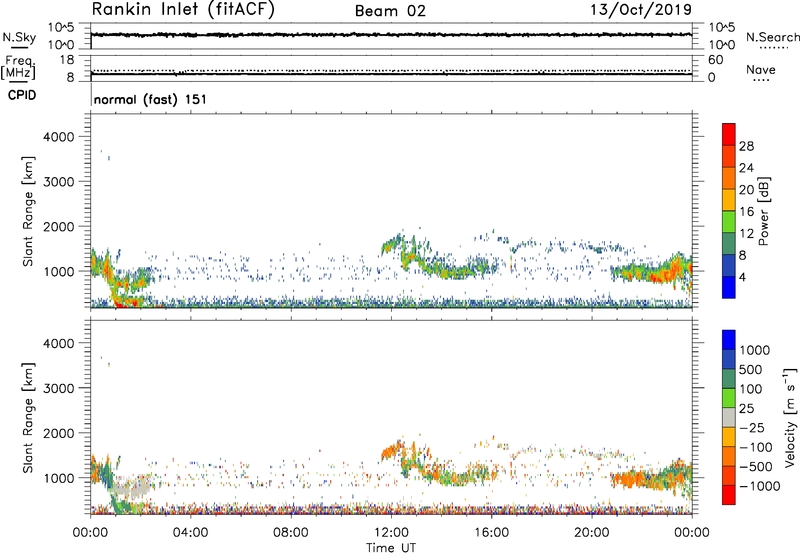Image resolution: width=800 pixels, height=554 pixels.
Task: Click the power panel 'Slant Range [km]' label
Action: click(28, 211)
